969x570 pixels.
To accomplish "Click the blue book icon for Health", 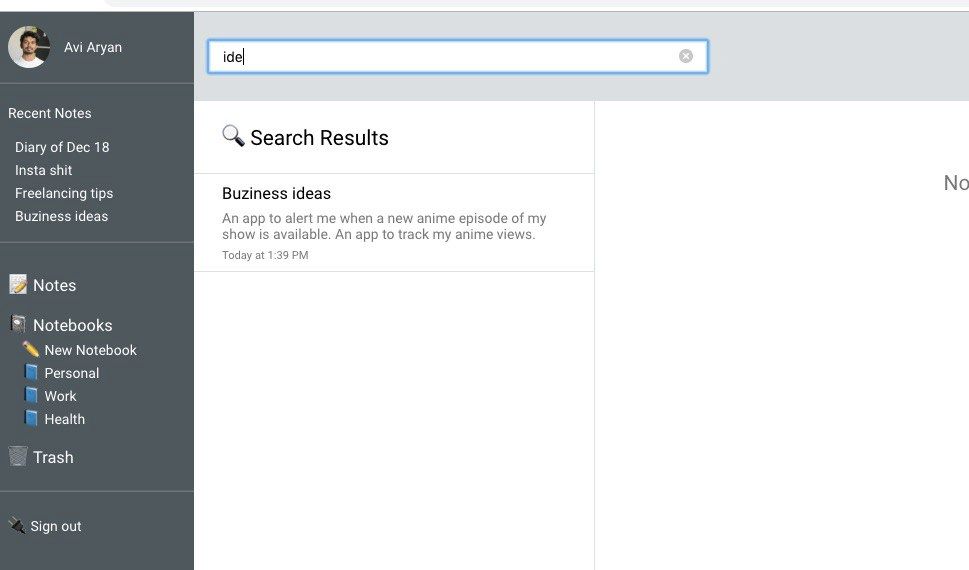I will tap(31, 419).
